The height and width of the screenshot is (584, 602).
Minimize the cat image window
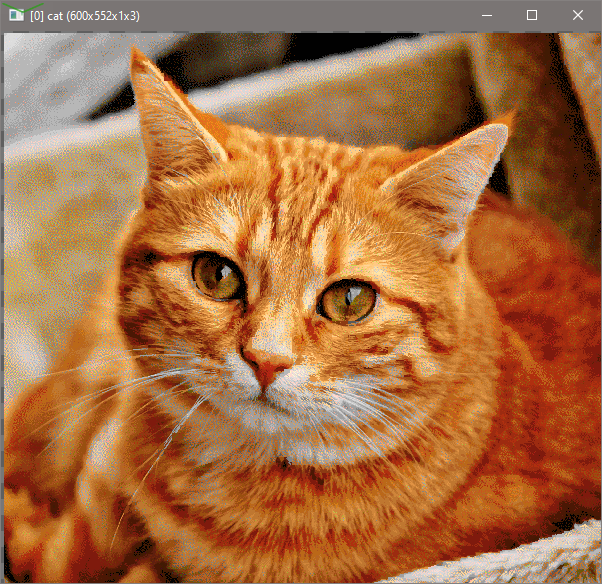point(487,15)
